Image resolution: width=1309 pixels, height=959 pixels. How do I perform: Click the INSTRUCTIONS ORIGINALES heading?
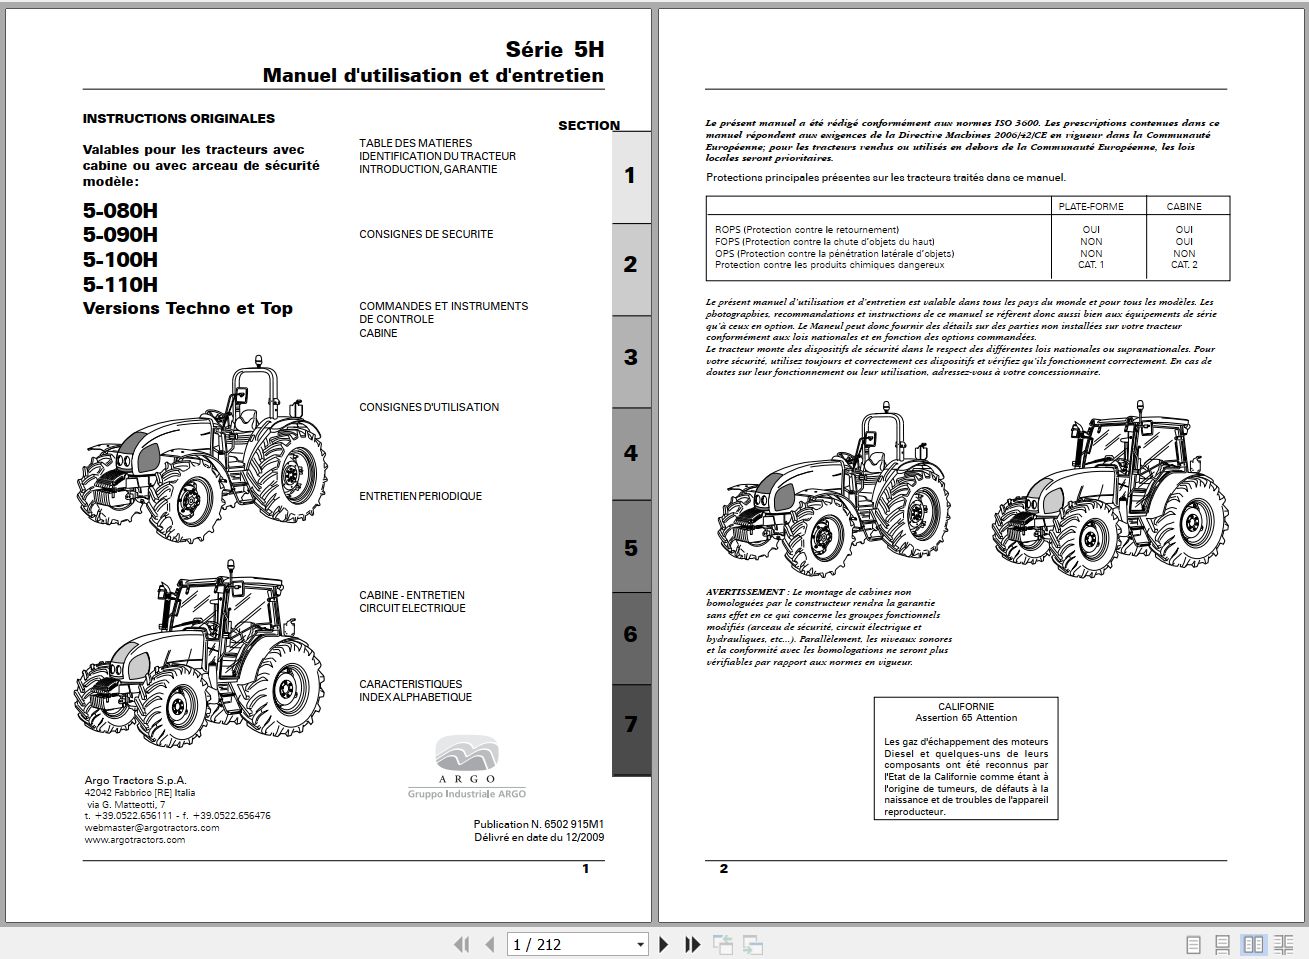(x=179, y=118)
